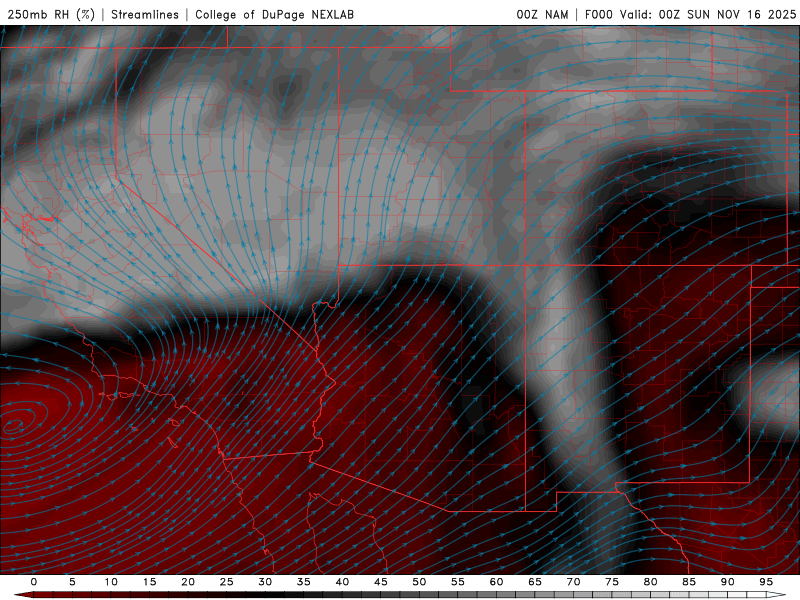Click the color bar value 25
The height and width of the screenshot is (600, 800).
[227, 582]
